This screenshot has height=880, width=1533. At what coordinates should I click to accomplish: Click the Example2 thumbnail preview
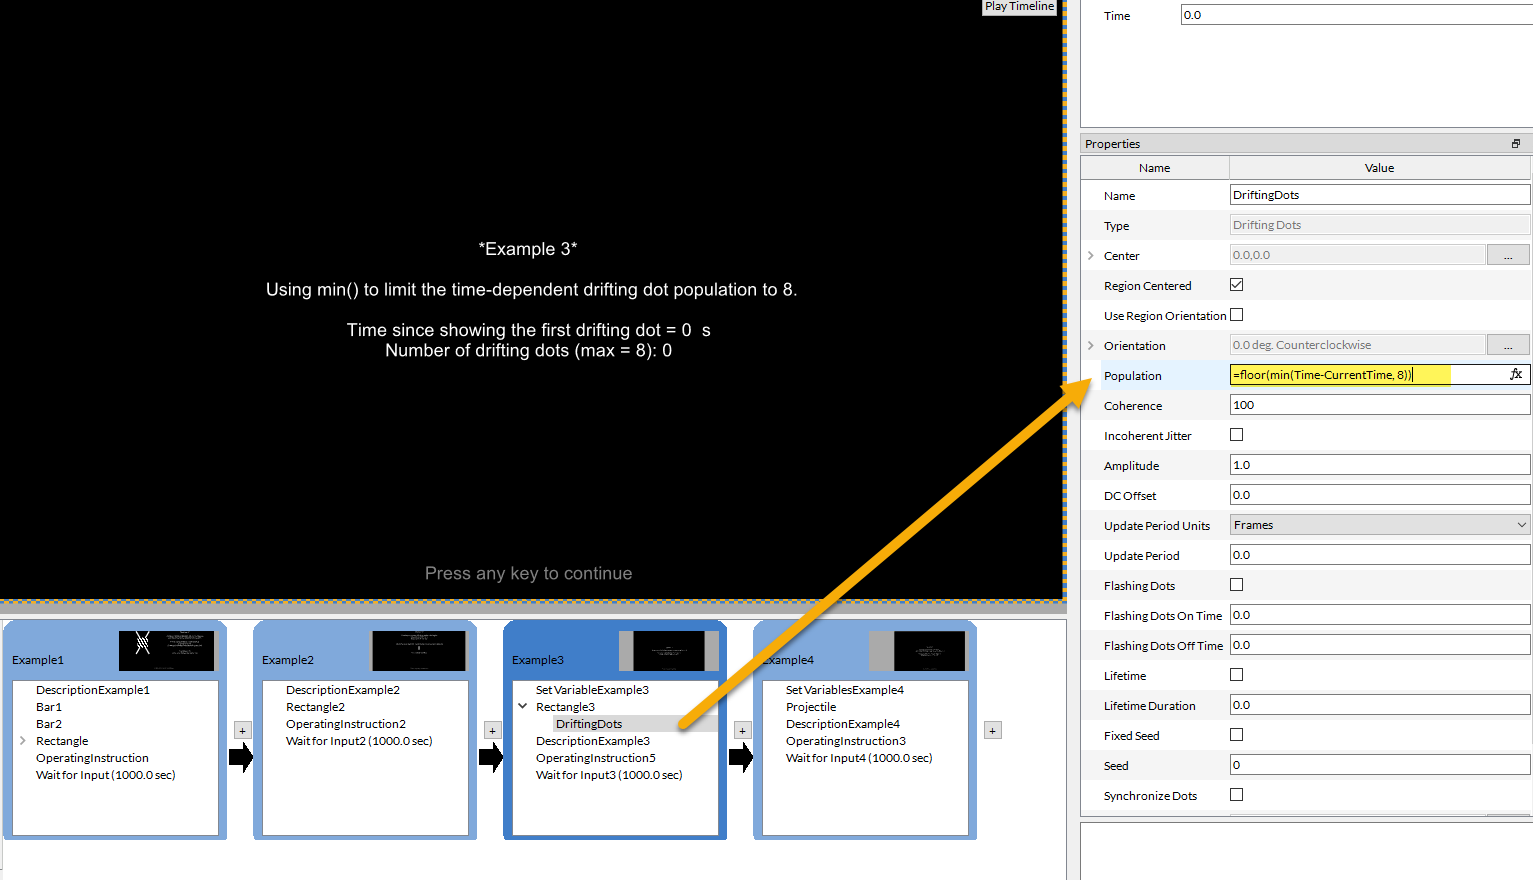[x=418, y=651]
